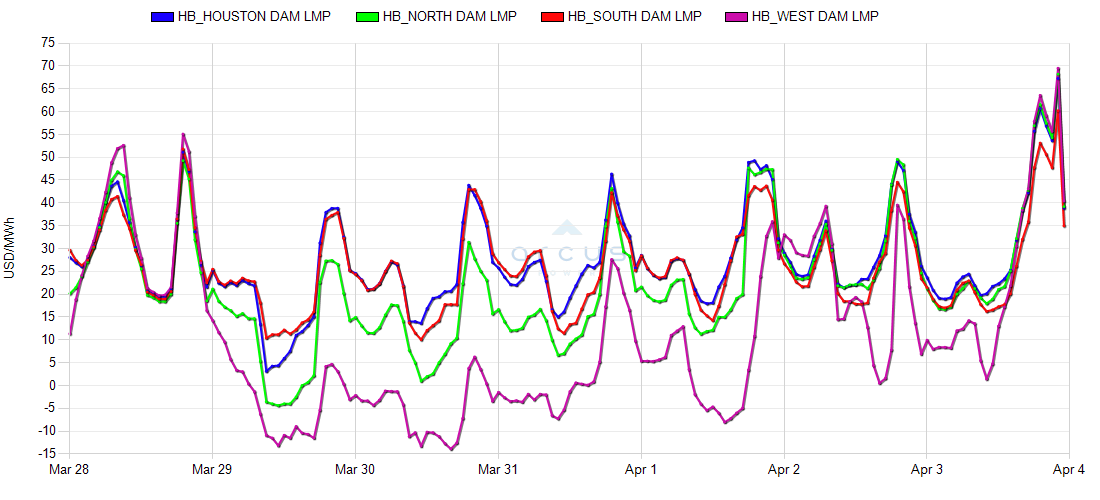Image resolution: width=1100 pixels, height=500 pixels.
Task: Click the Apr 3 x-axis label
Action: tap(927, 468)
